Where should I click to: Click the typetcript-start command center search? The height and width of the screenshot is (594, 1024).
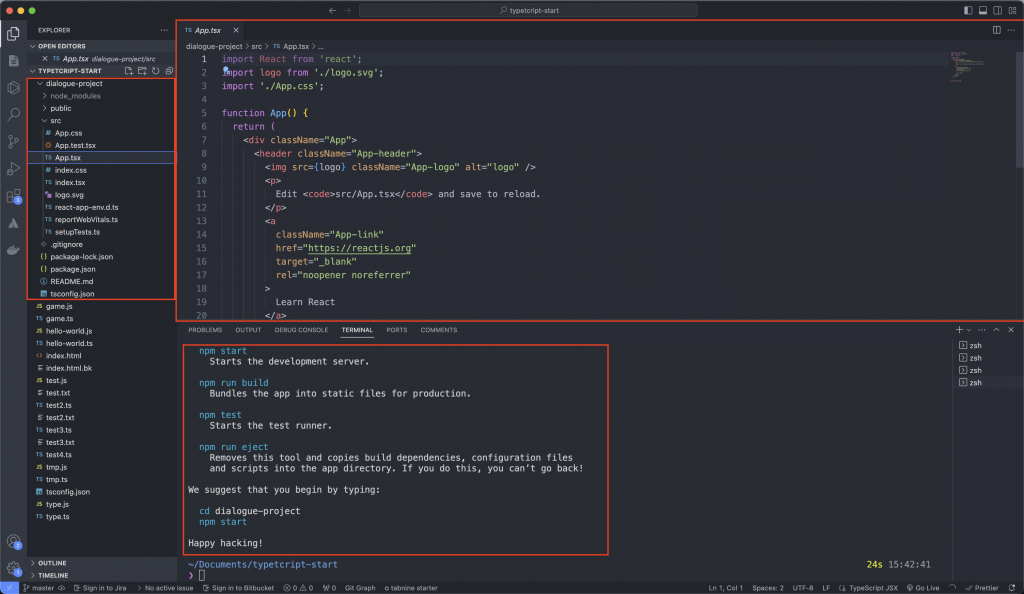click(528, 10)
